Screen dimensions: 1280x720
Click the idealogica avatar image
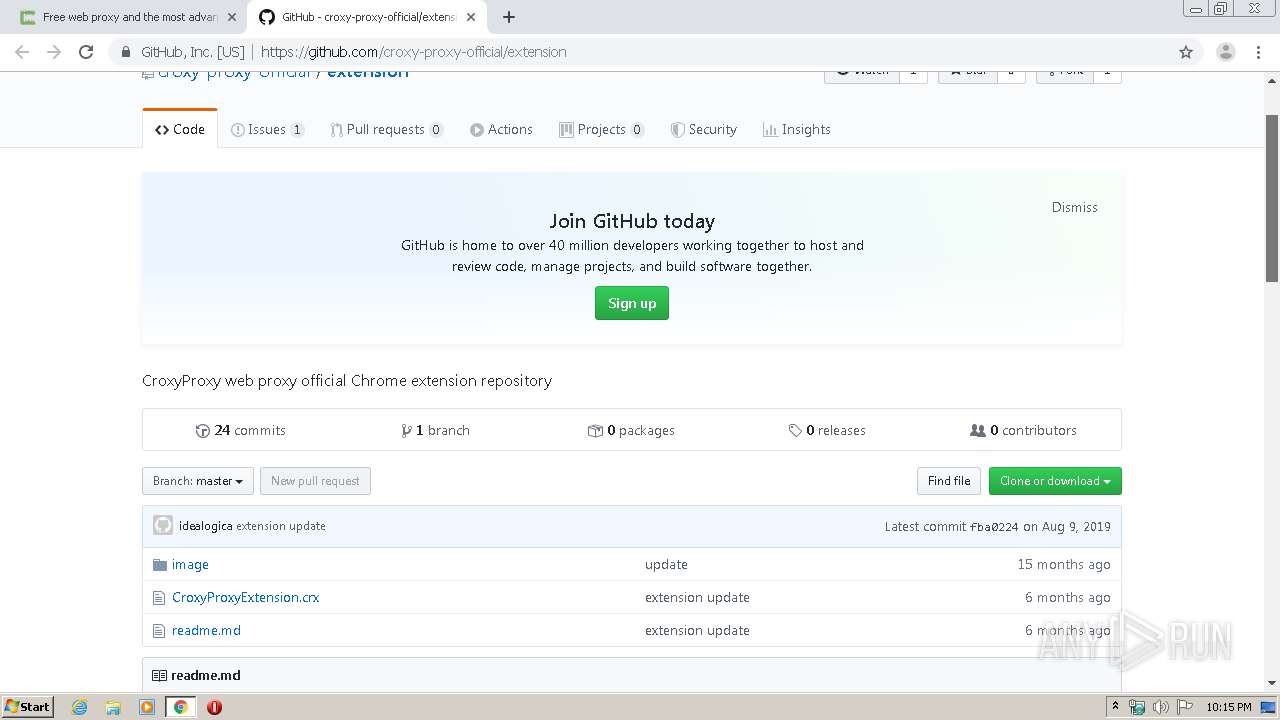tap(163, 526)
